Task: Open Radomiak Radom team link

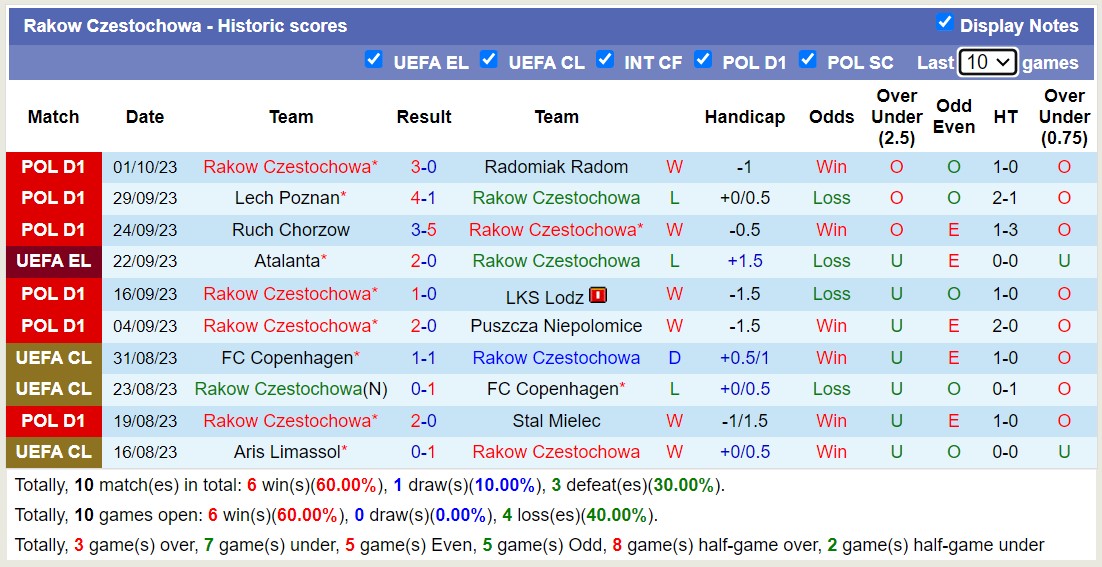Action: tap(557, 167)
